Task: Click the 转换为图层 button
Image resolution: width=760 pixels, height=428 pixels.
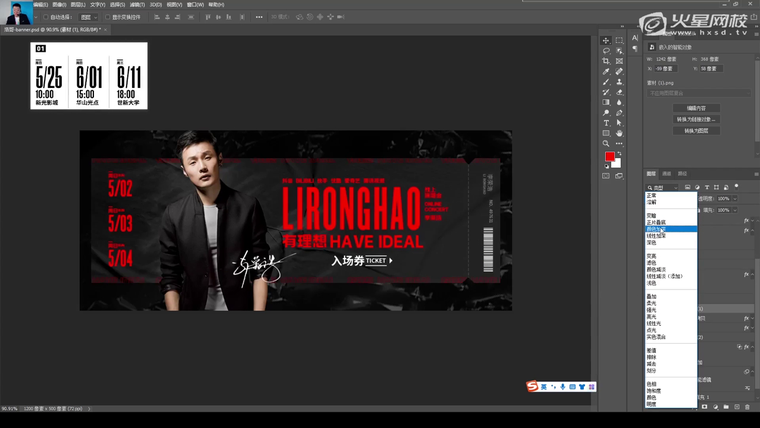Action: coord(696,130)
